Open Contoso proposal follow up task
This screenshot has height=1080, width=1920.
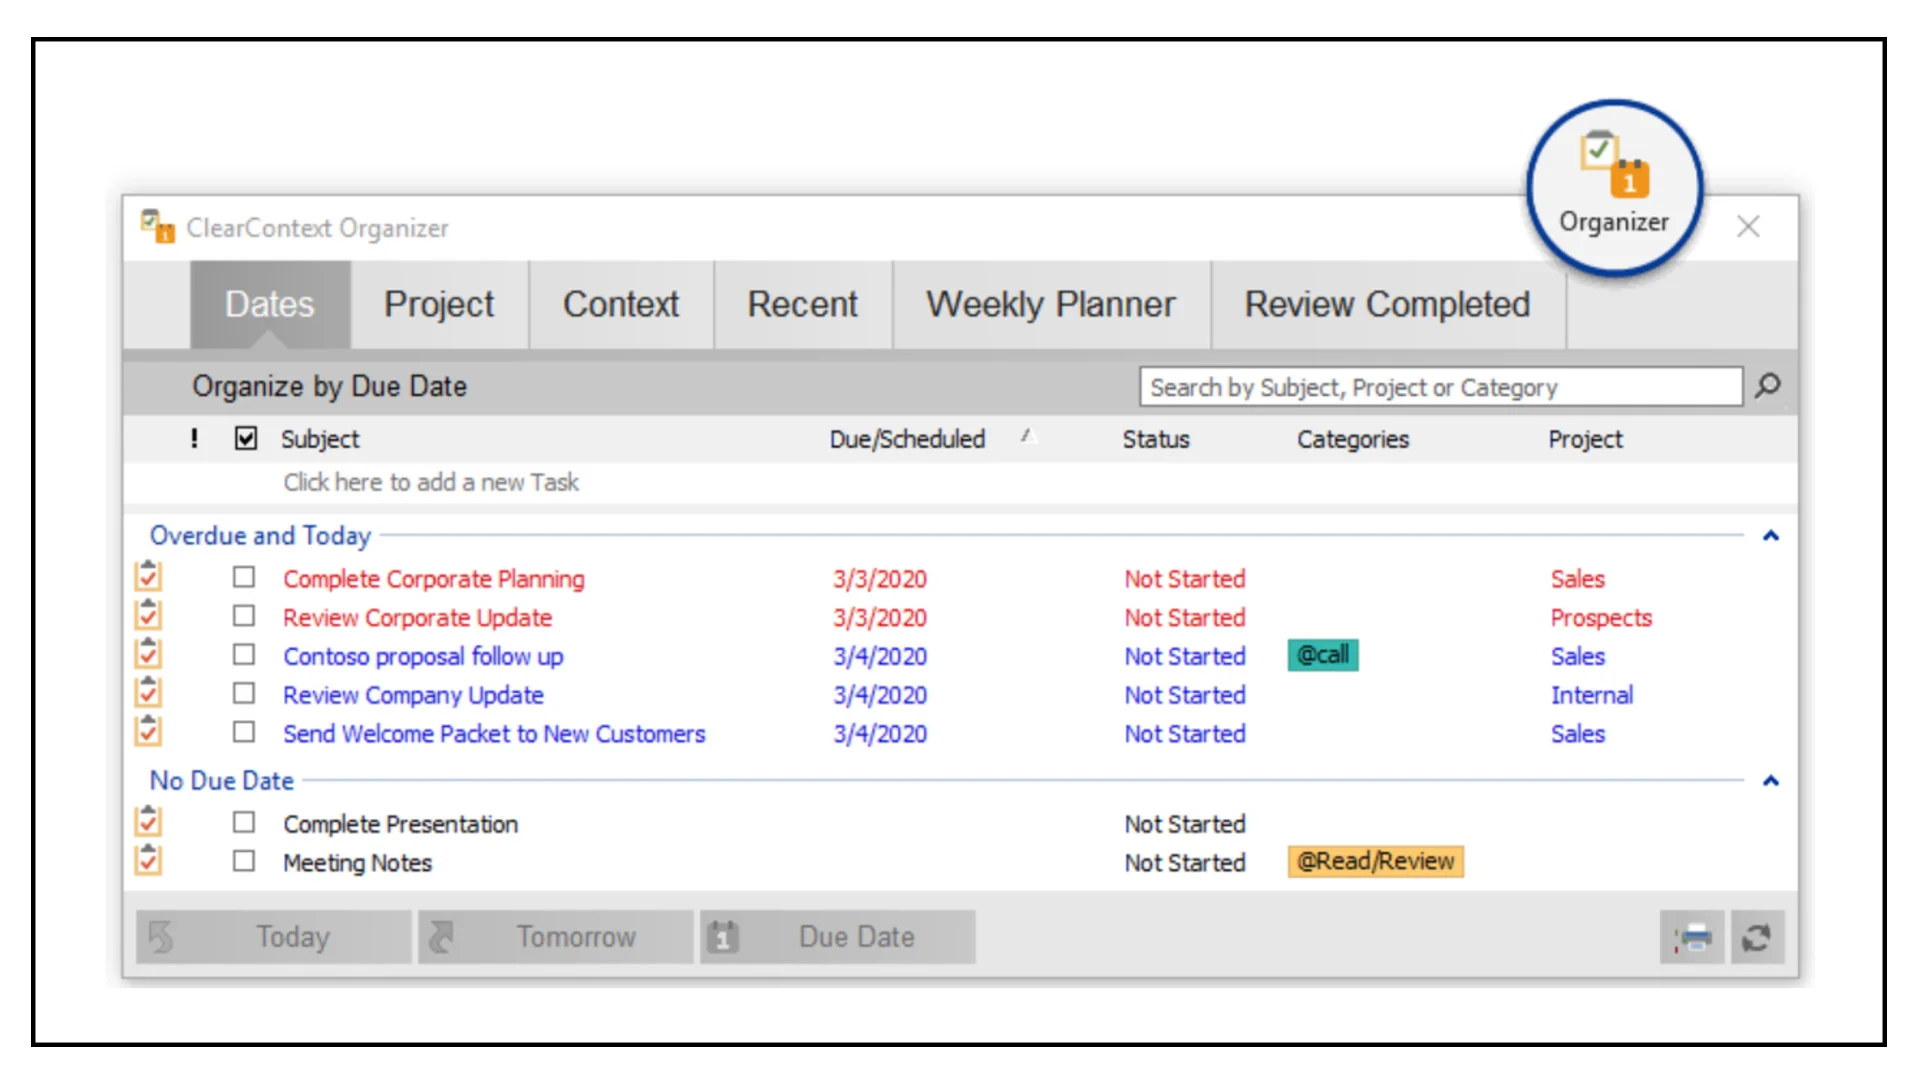pos(423,657)
